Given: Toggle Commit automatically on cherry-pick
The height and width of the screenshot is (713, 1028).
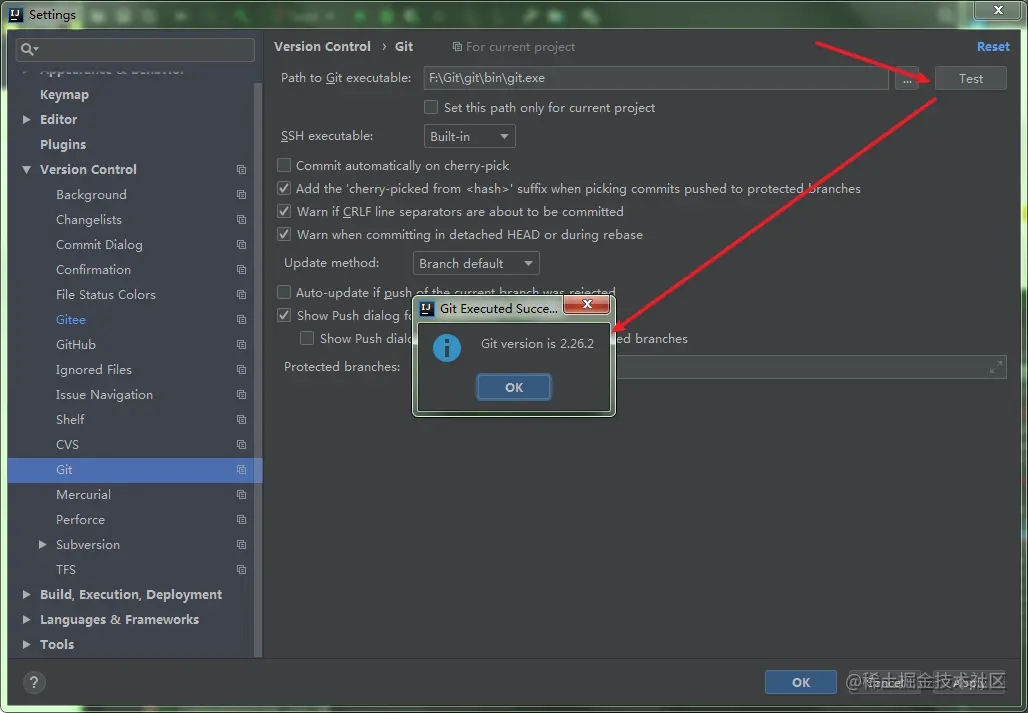Looking at the screenshot, I should tap(284, 165).
